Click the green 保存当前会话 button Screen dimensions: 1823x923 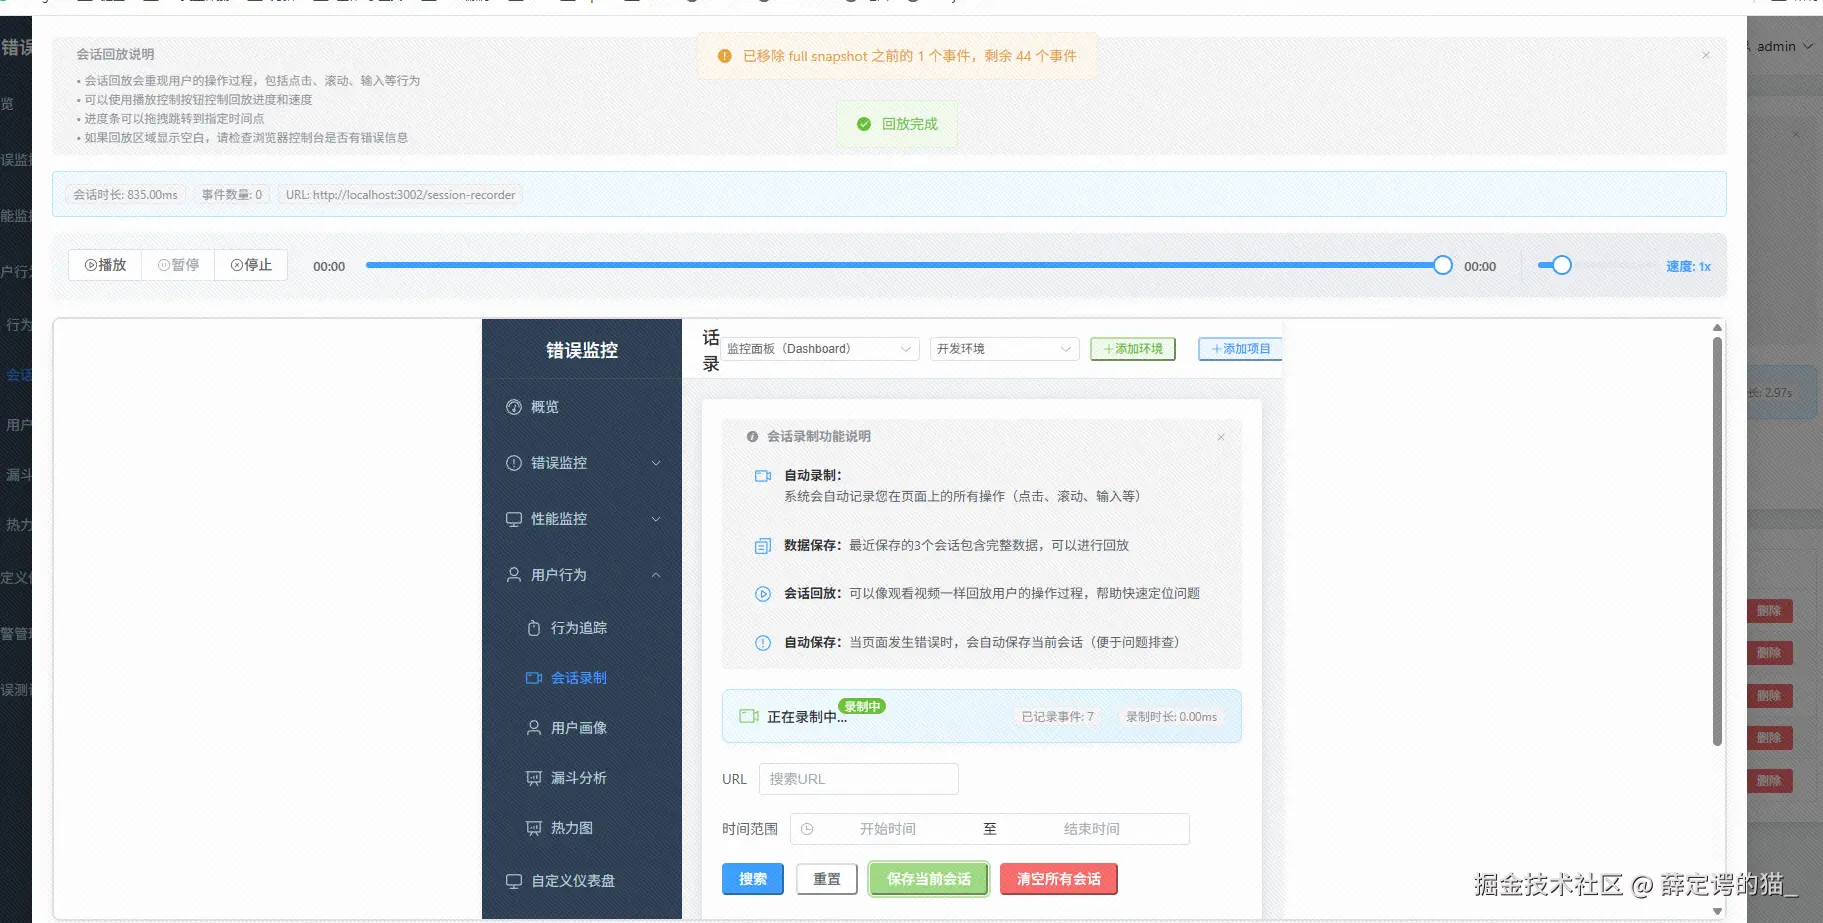coord(929,879)
